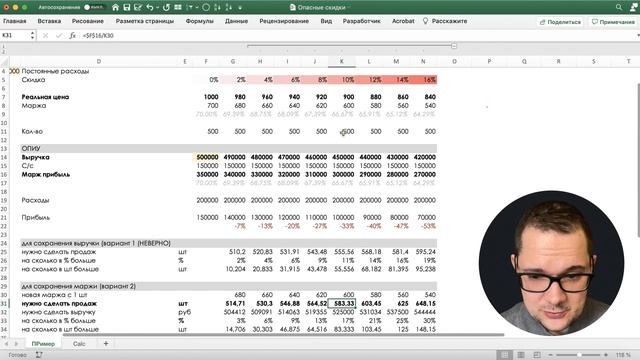Open the Главная ribbon tab

[x=15, y=21]
